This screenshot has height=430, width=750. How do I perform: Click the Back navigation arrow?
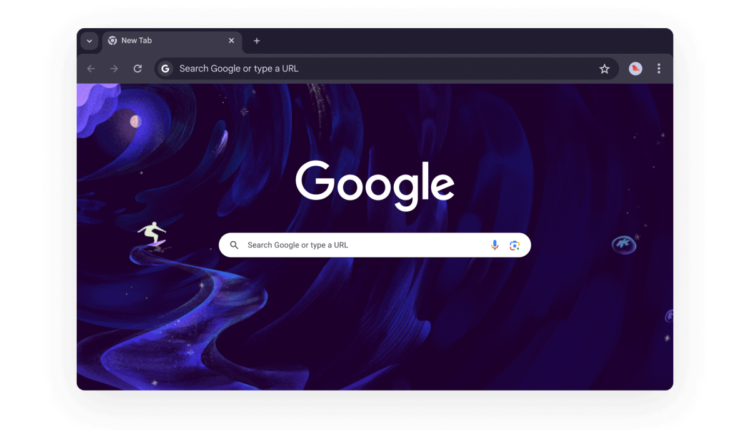(x=91, y=69)
